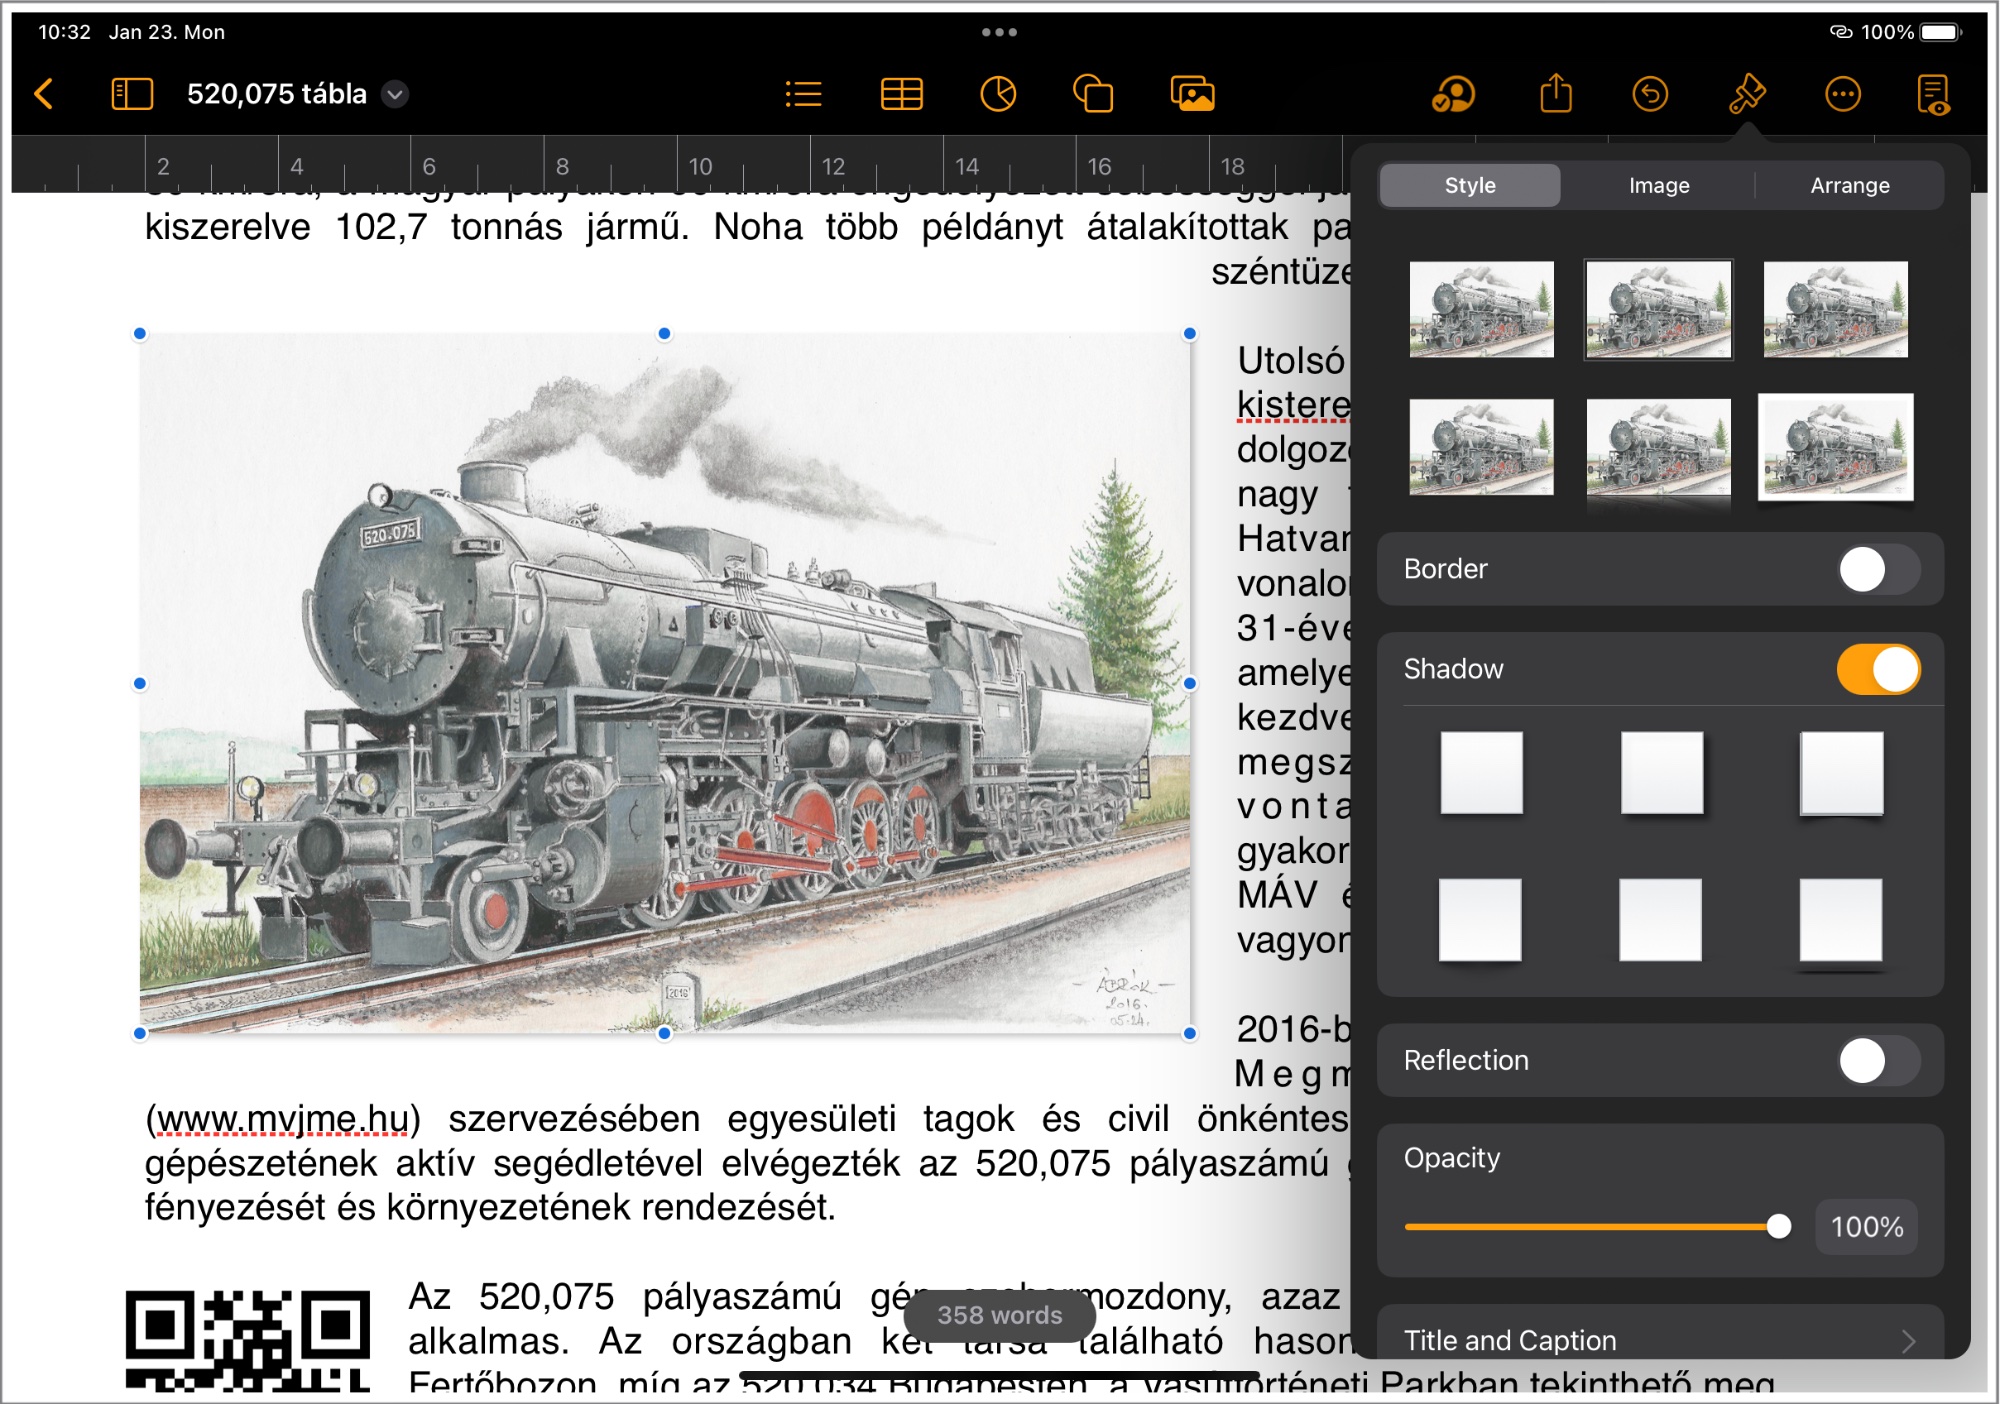Image resolution: width=2000 pixels, height=1404 pixels.
Task: Turn off the Shadow switch
Action: click(x=1878, y=669)
